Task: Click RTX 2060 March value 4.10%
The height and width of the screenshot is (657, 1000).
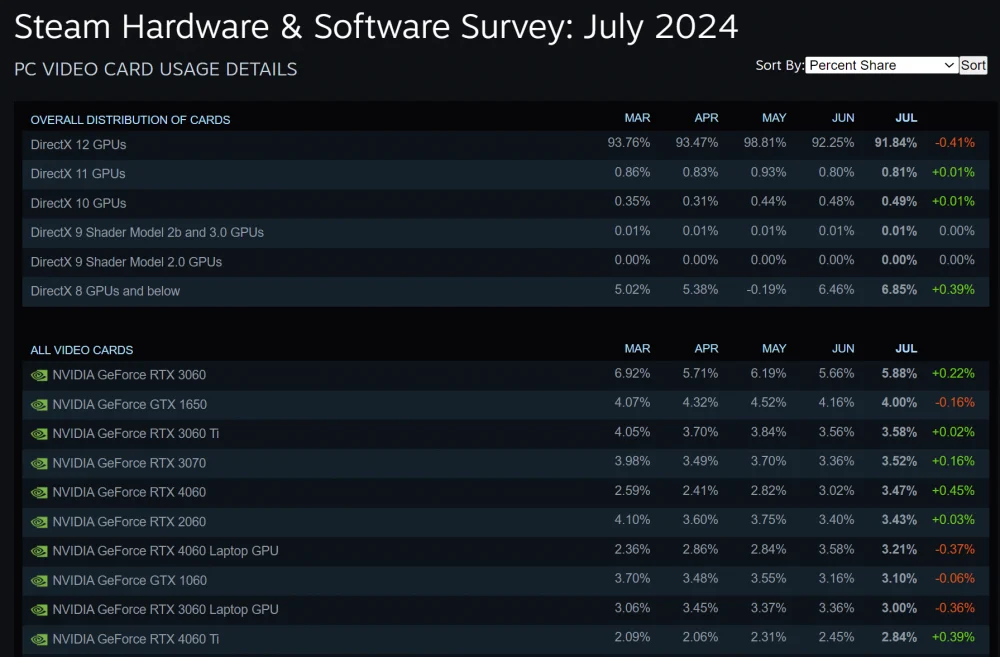Action: point(632,520)
